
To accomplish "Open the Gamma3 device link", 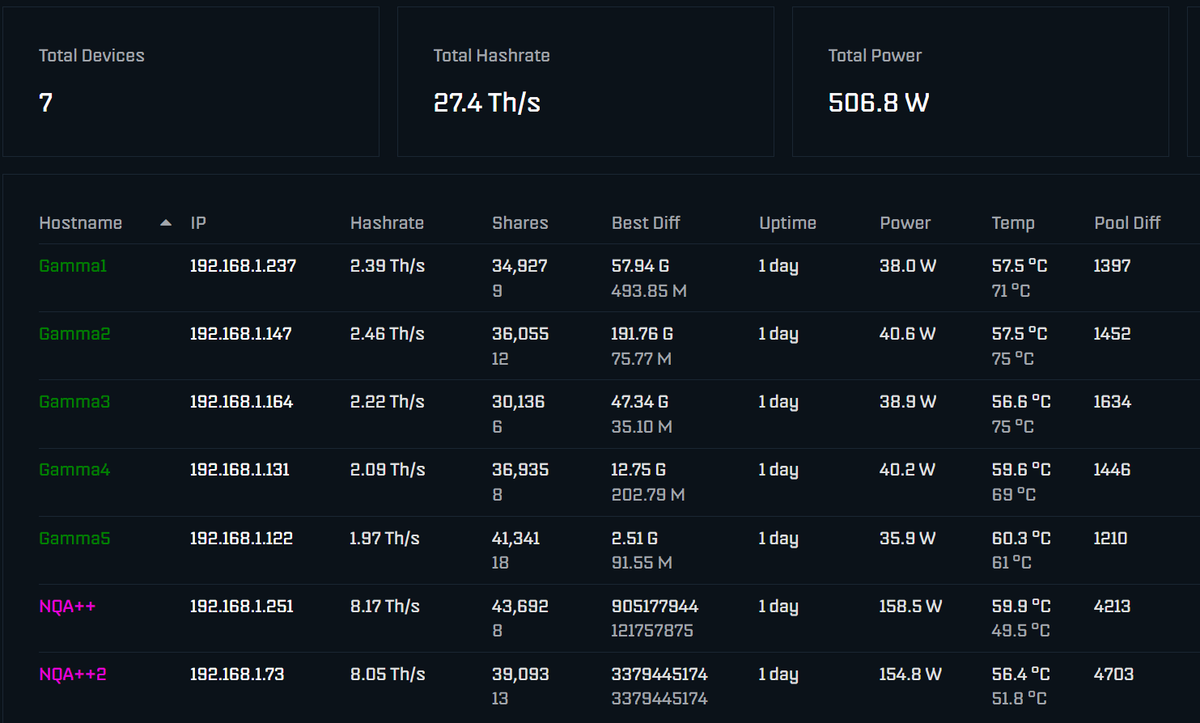I will click(75, 402).
